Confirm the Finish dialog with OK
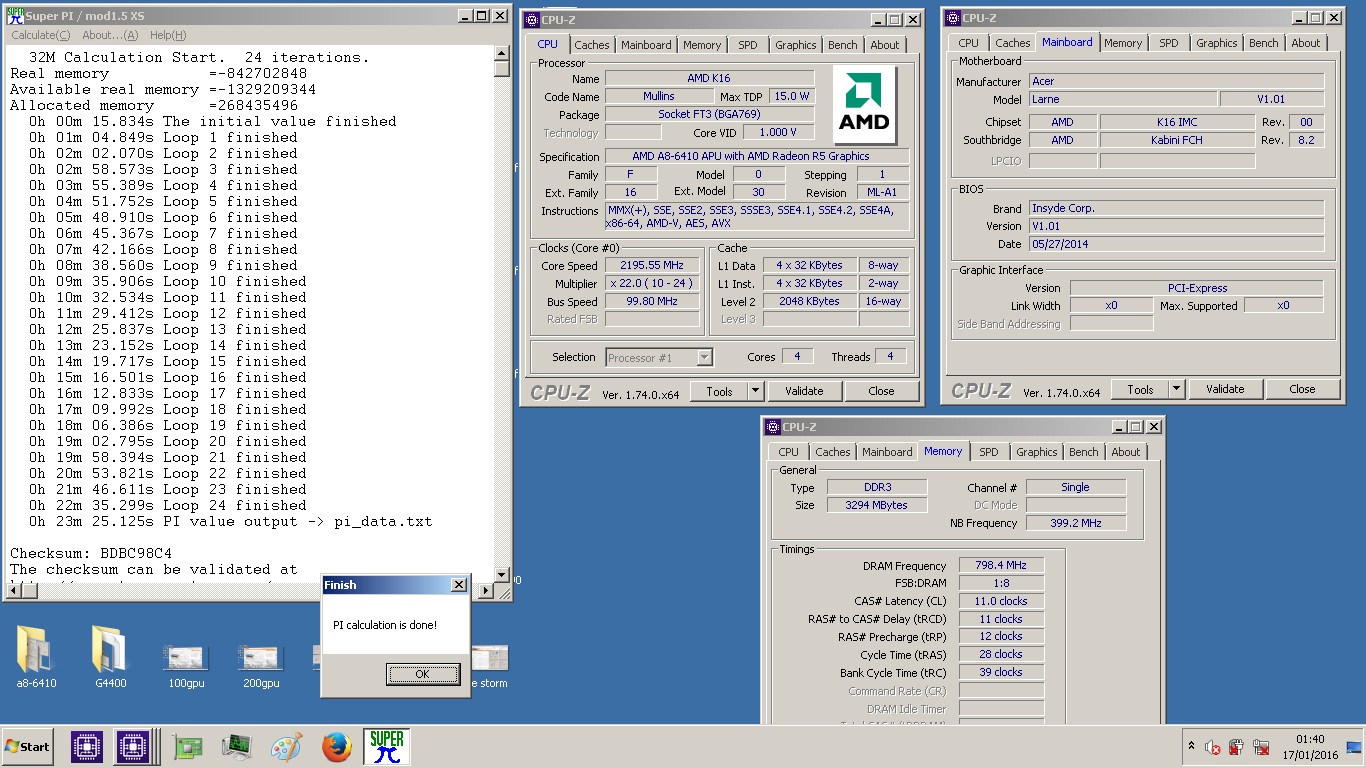 click(x=422, y=674)
